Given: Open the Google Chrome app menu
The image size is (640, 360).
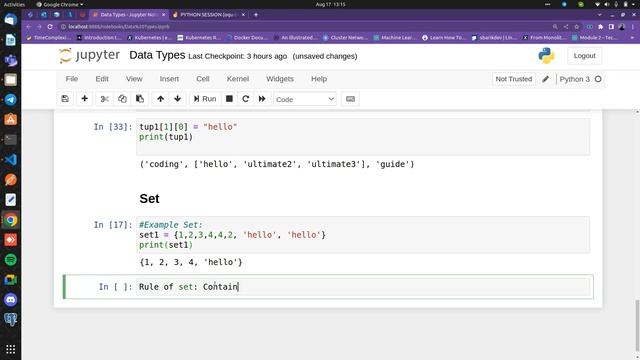Looking at the screenshot, I should (x=60, y=4).
